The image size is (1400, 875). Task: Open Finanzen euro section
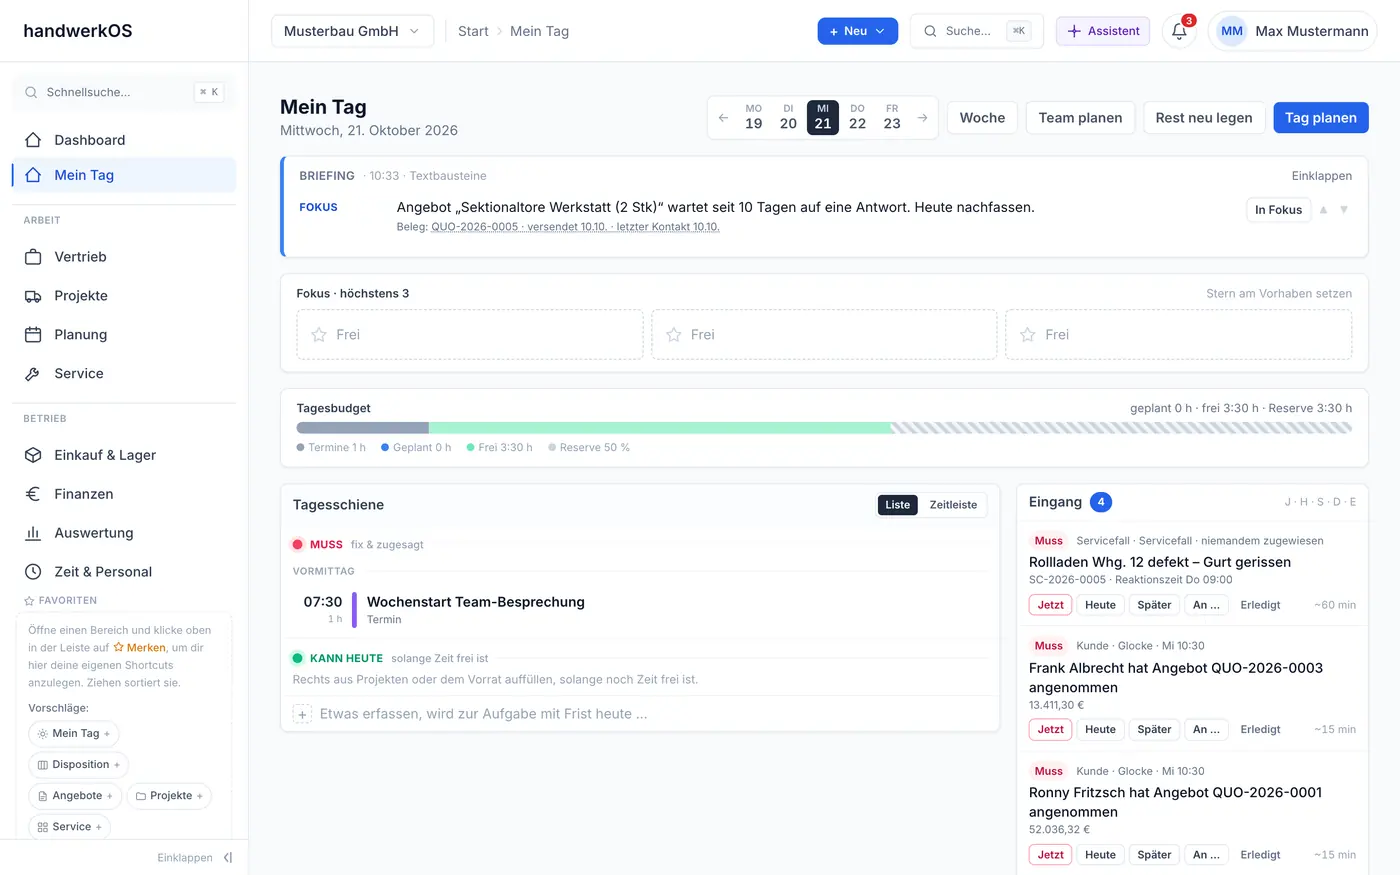tap(124, 494)
